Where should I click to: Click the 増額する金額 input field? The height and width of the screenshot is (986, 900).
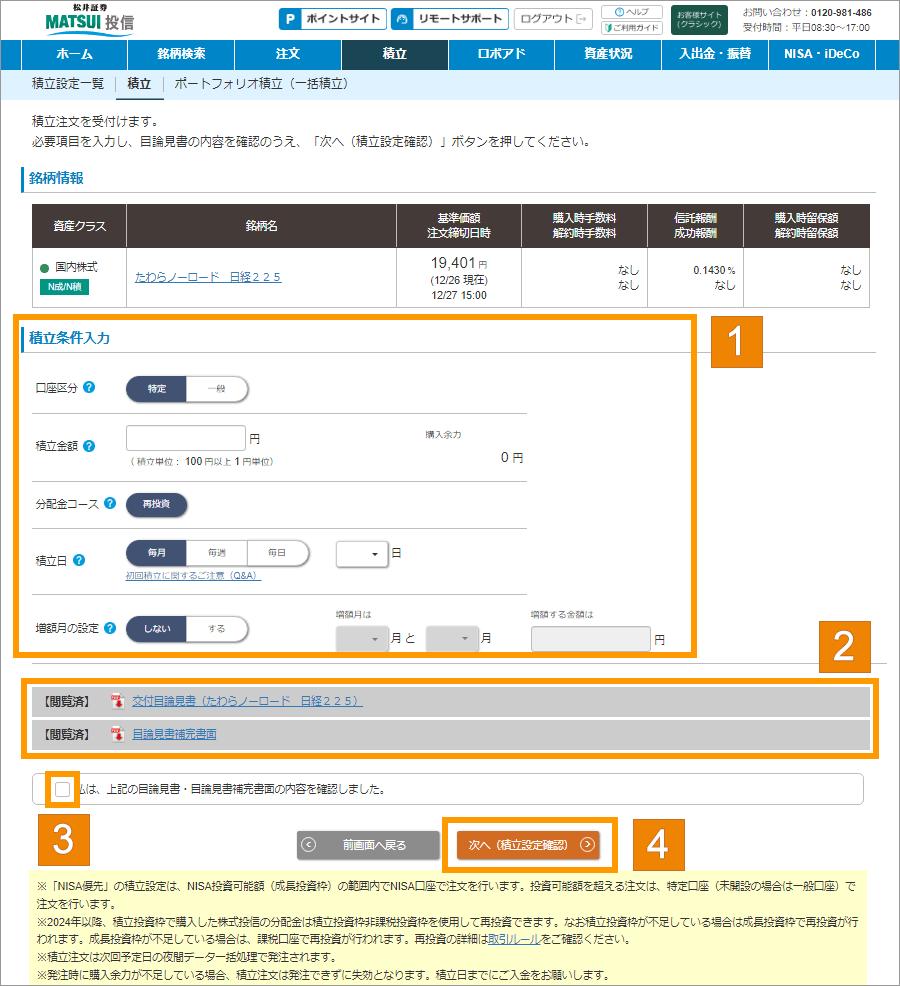click(591, 639)
